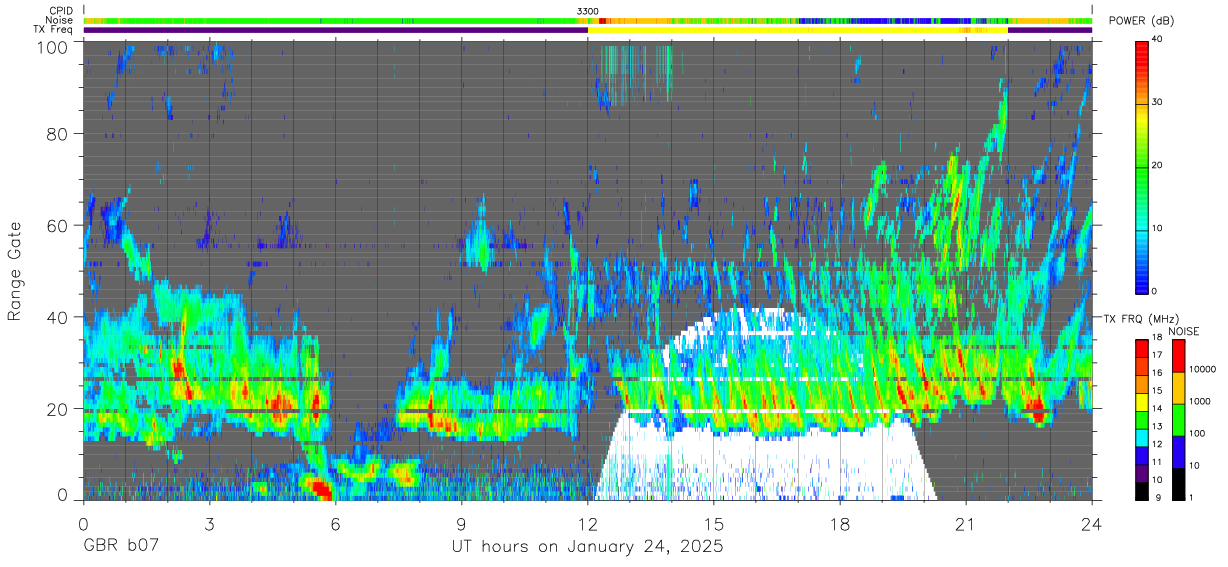Click the 3 hour tick on UT axis
This screenshot has height=567, width=1228.
[210, 523]
